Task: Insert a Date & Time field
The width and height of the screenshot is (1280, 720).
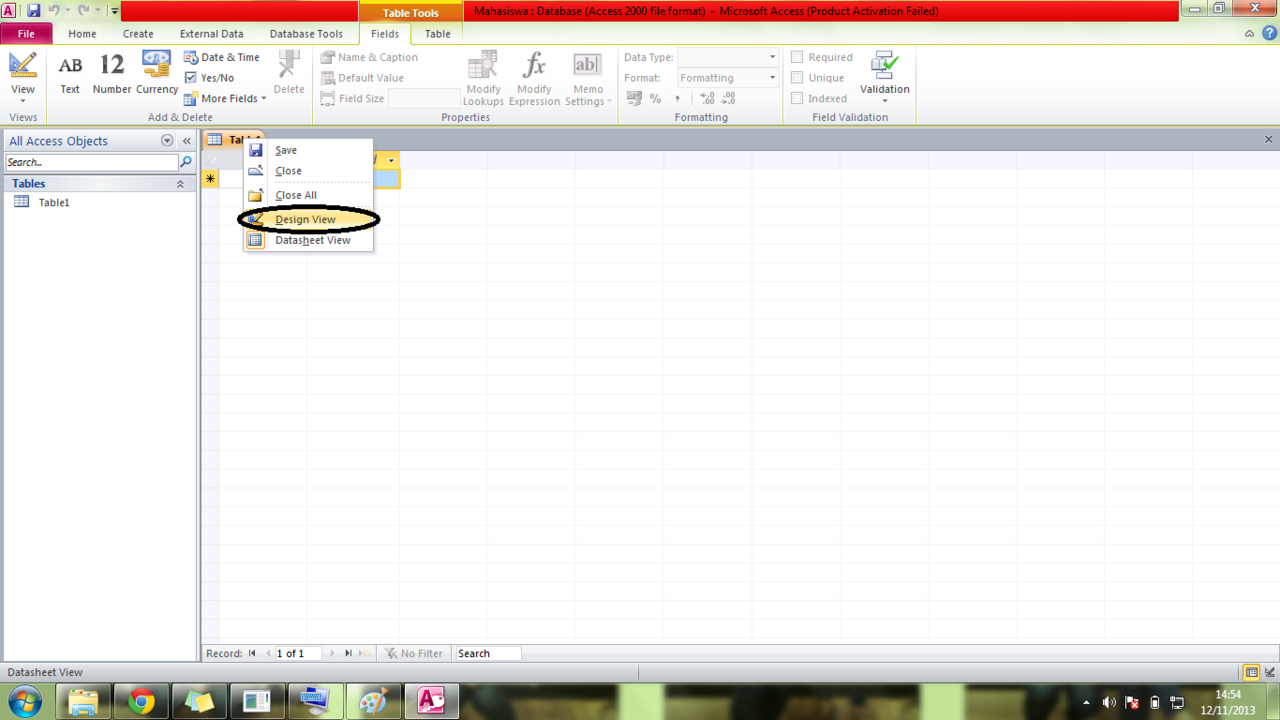Action: pos(222,58)
